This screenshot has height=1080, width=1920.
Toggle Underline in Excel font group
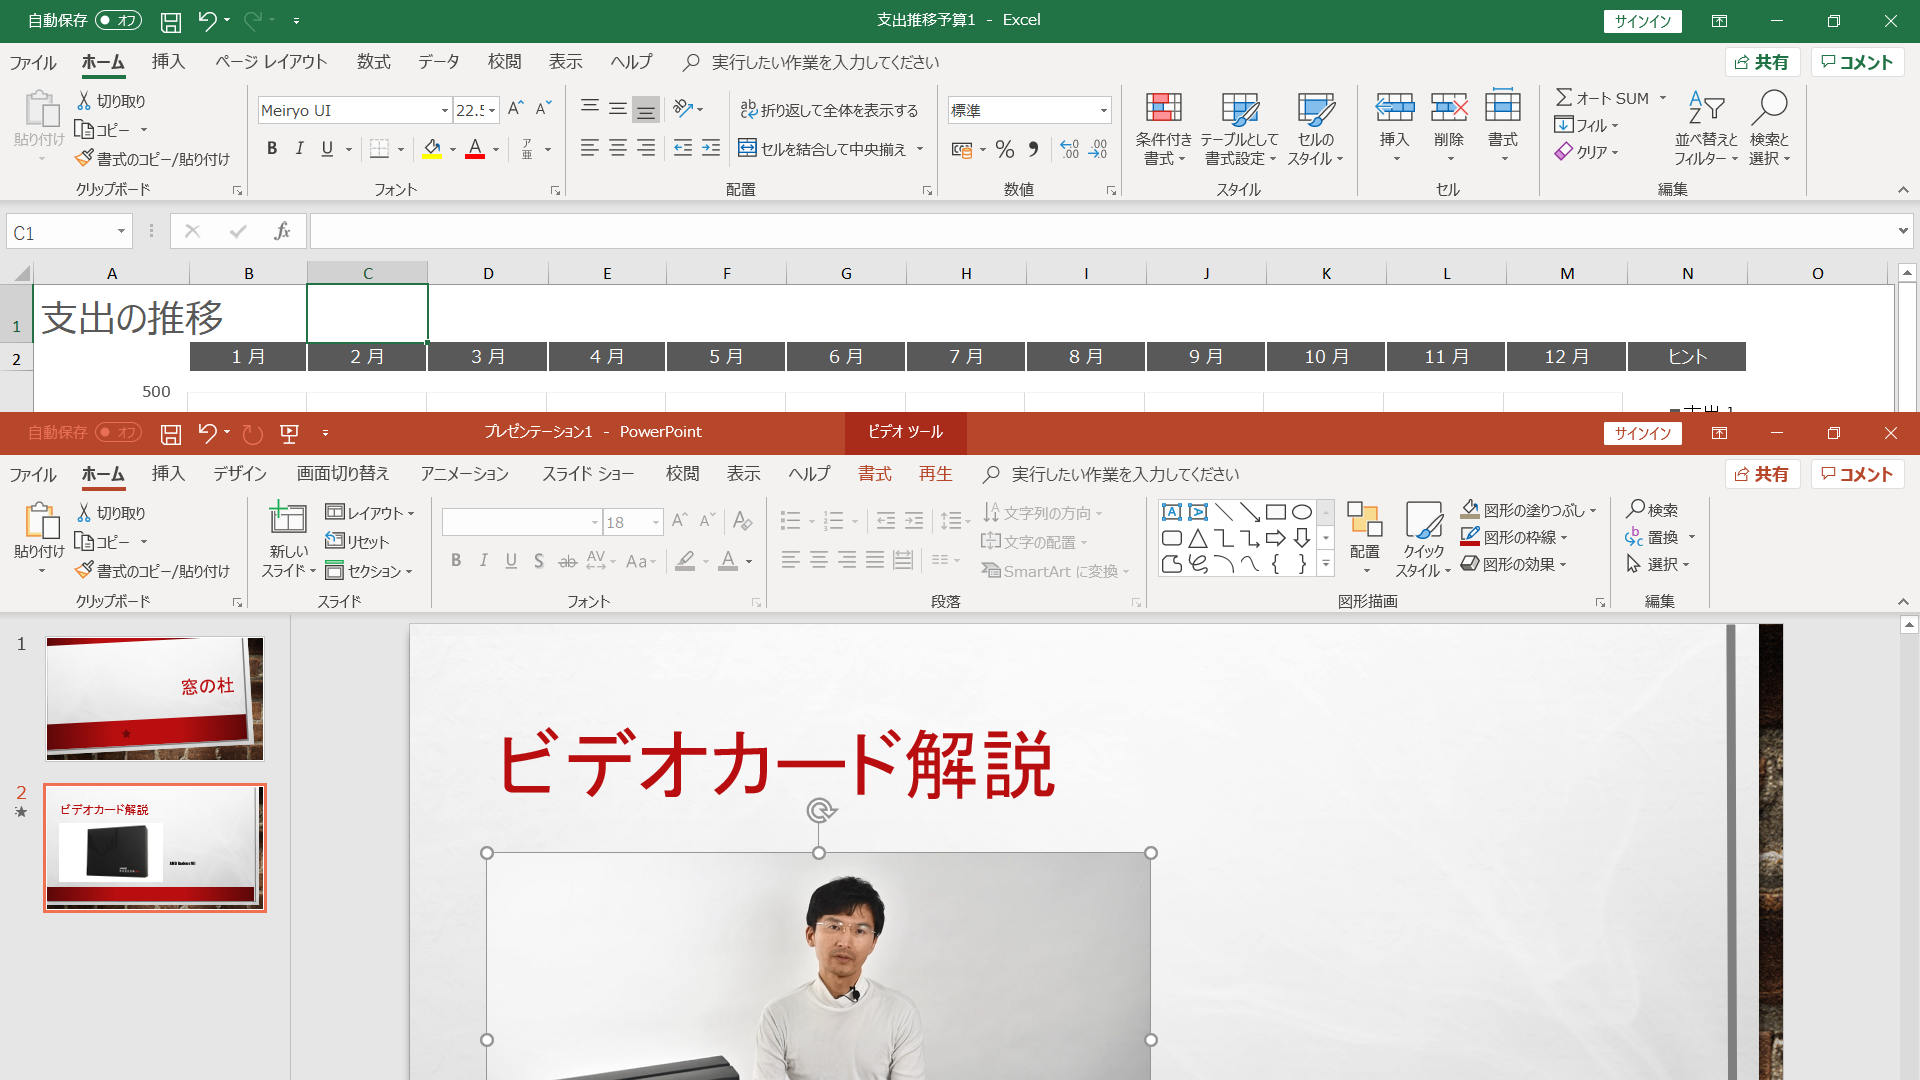[x=327, y=148]
